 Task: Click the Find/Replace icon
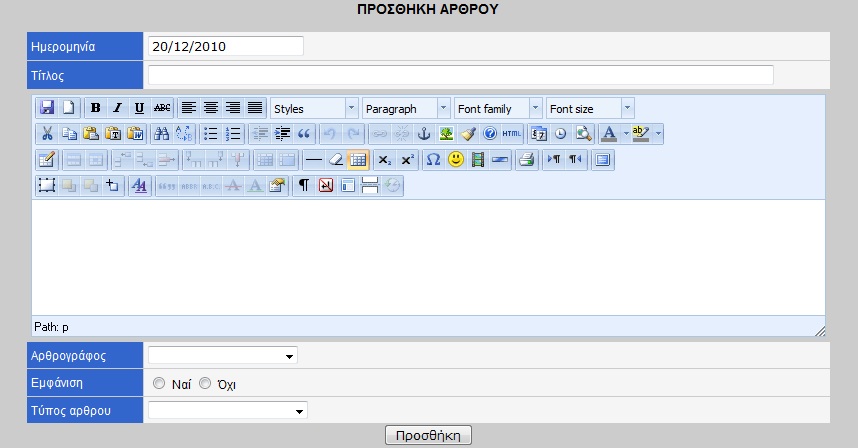click(184, 133)
